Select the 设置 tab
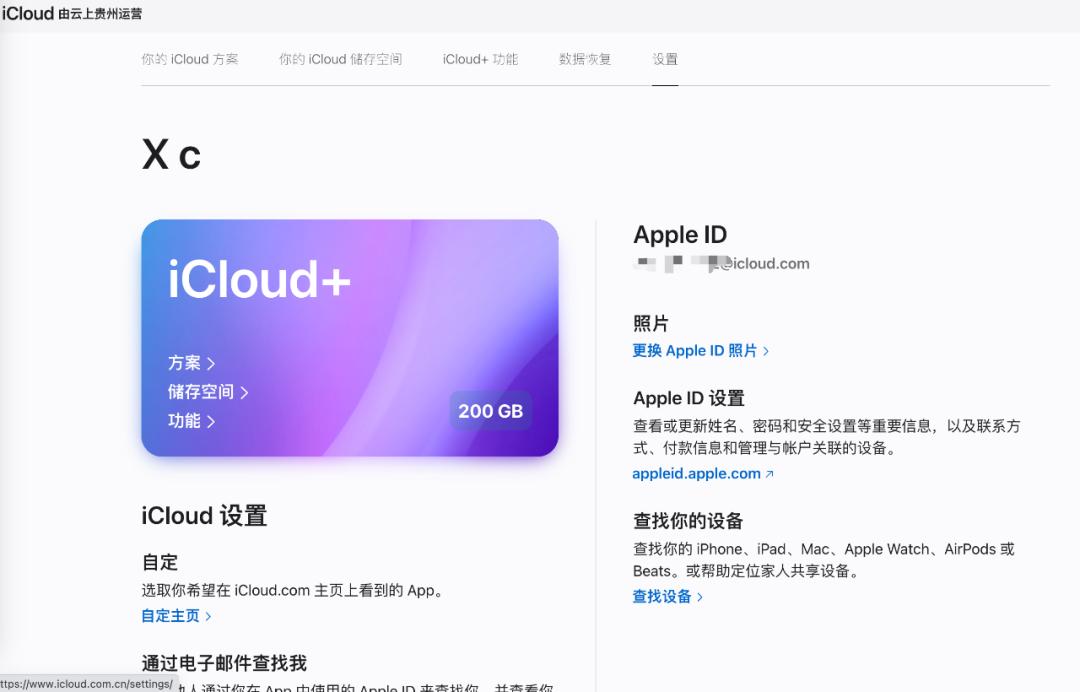The width and height of the screenshot is (1080, 692). [x=665, y=59]
